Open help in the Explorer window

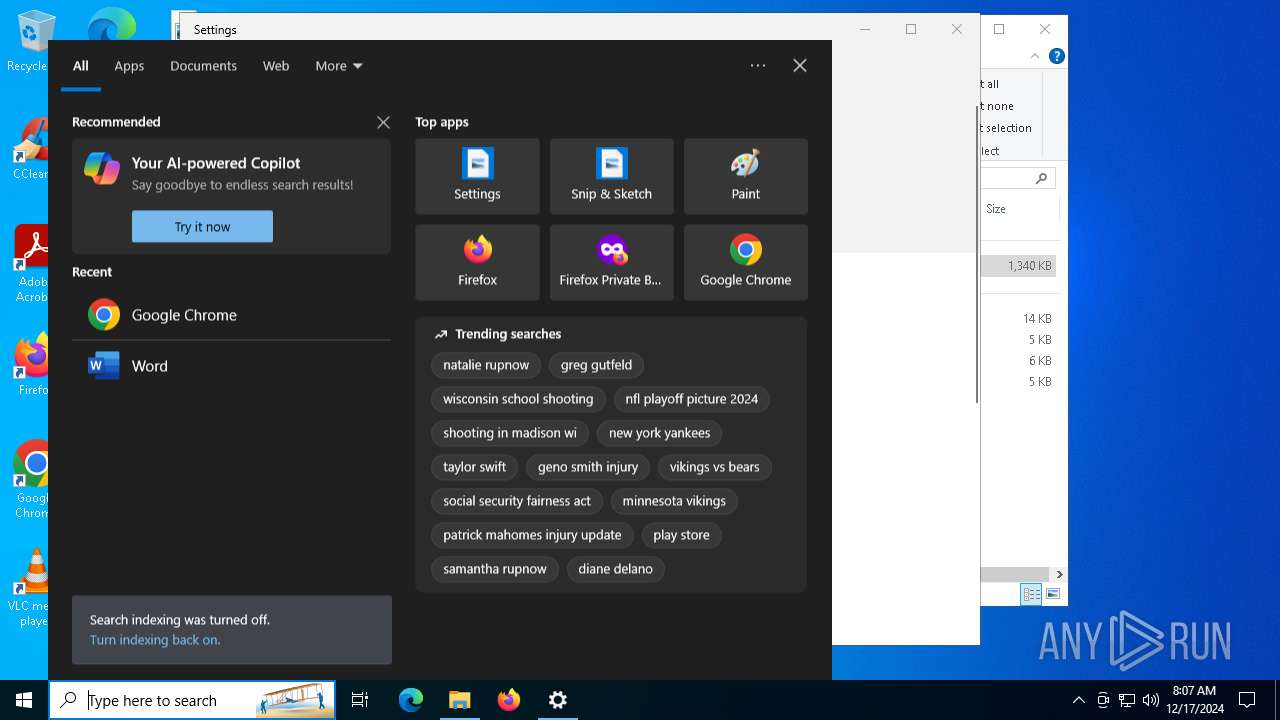[x=1056, y=57]
